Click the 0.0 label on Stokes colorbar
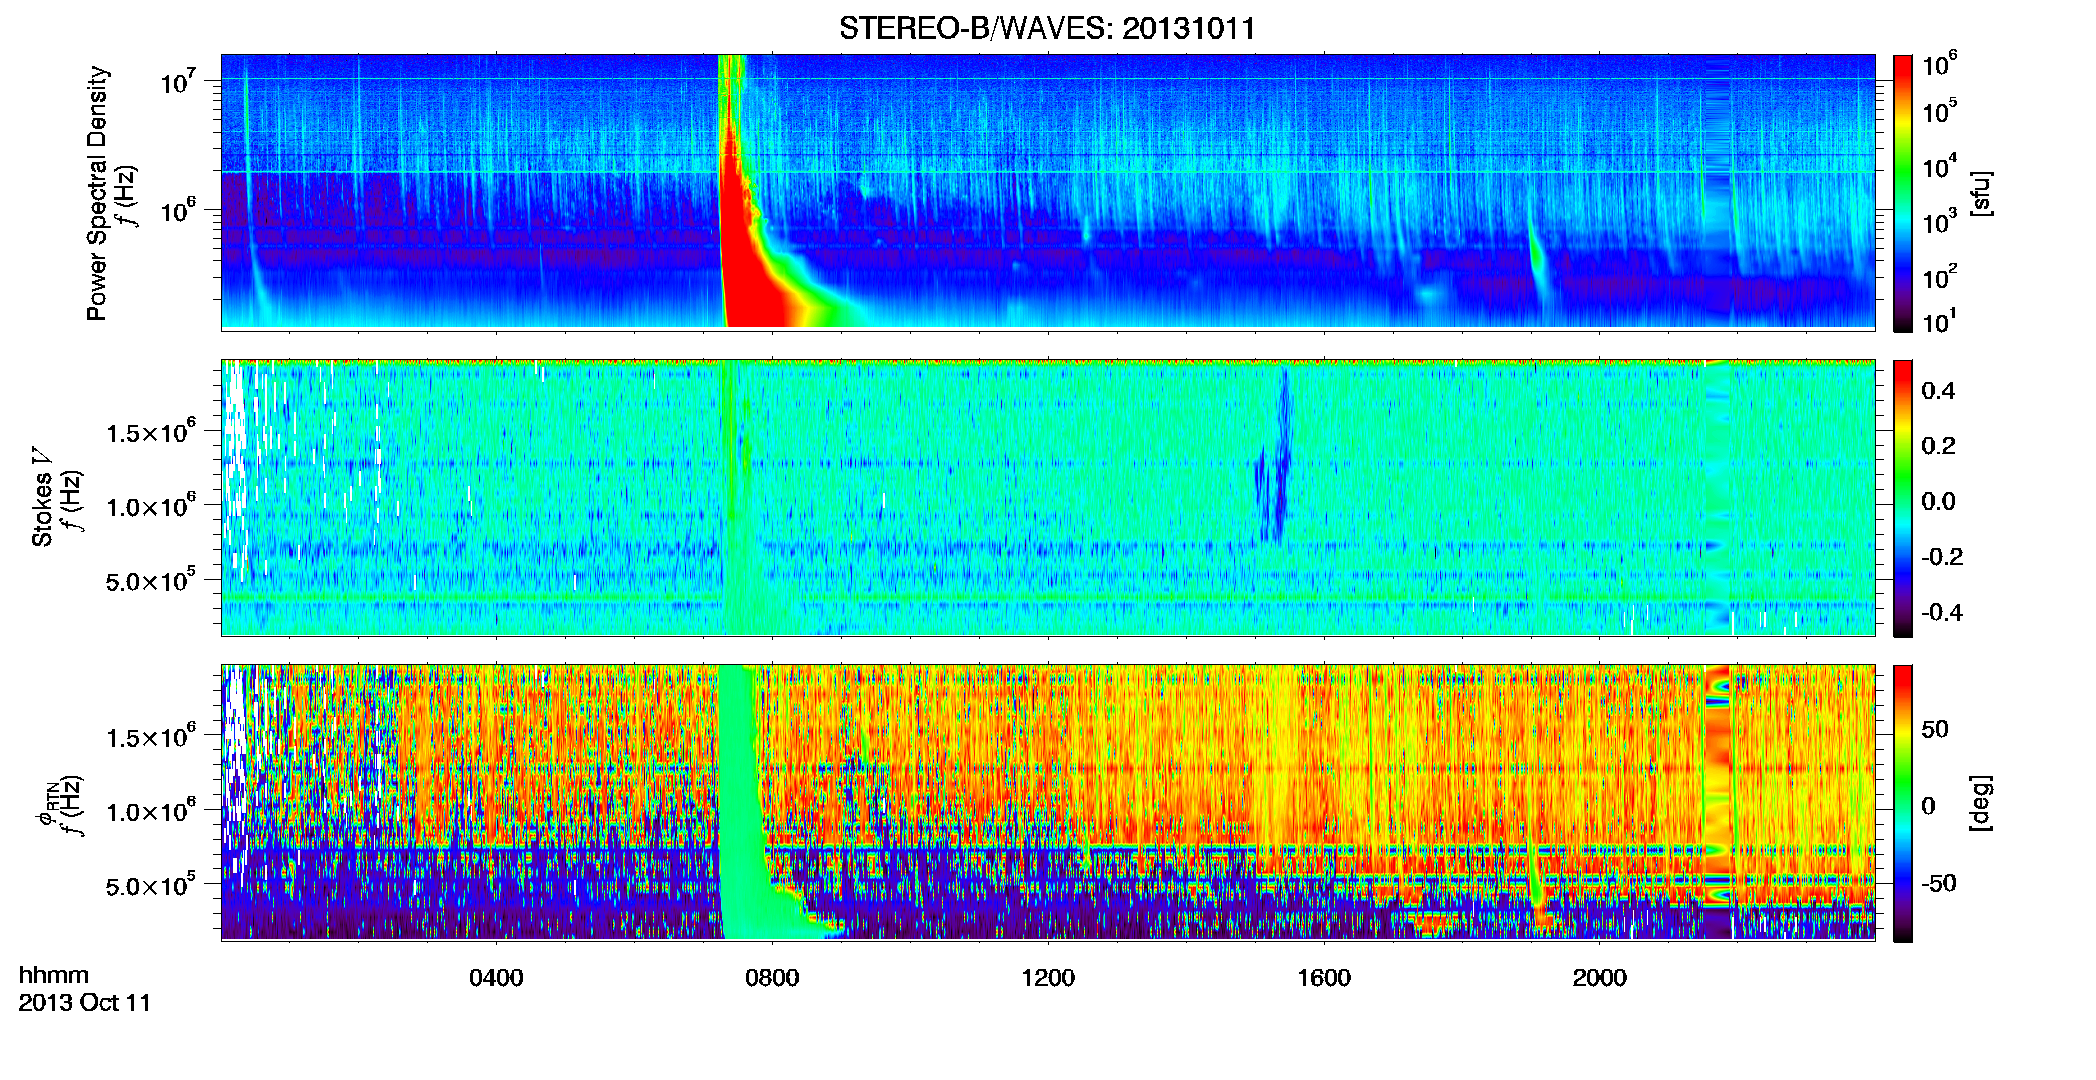 1938,501
